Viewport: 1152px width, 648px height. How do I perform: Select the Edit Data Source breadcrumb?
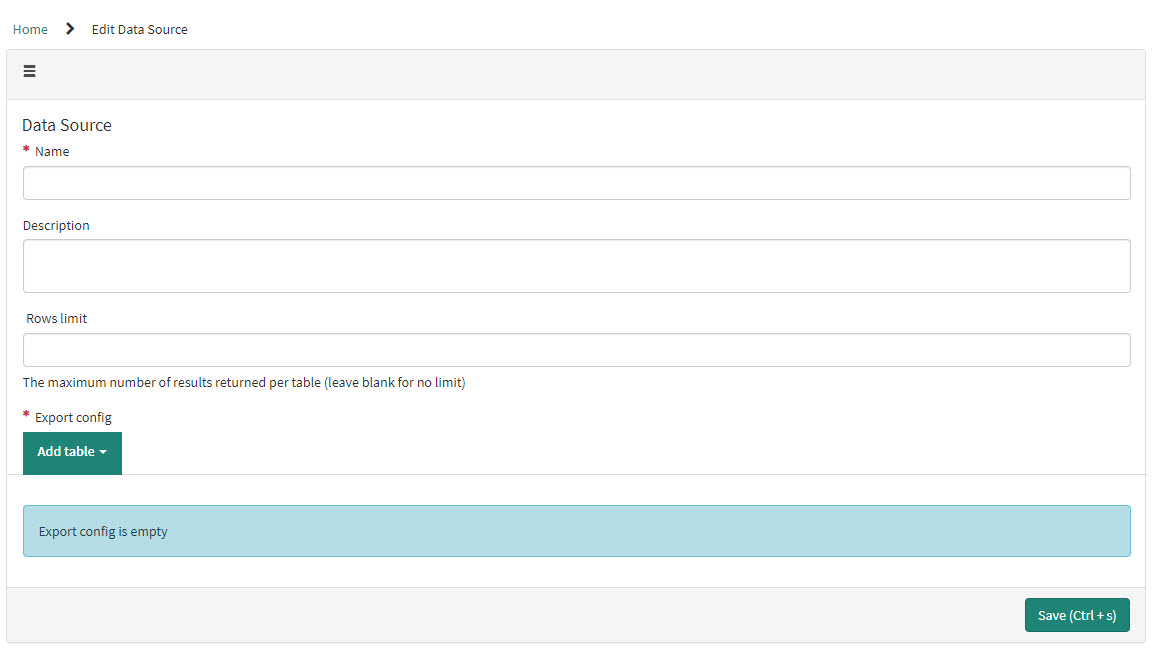[140, 29]
